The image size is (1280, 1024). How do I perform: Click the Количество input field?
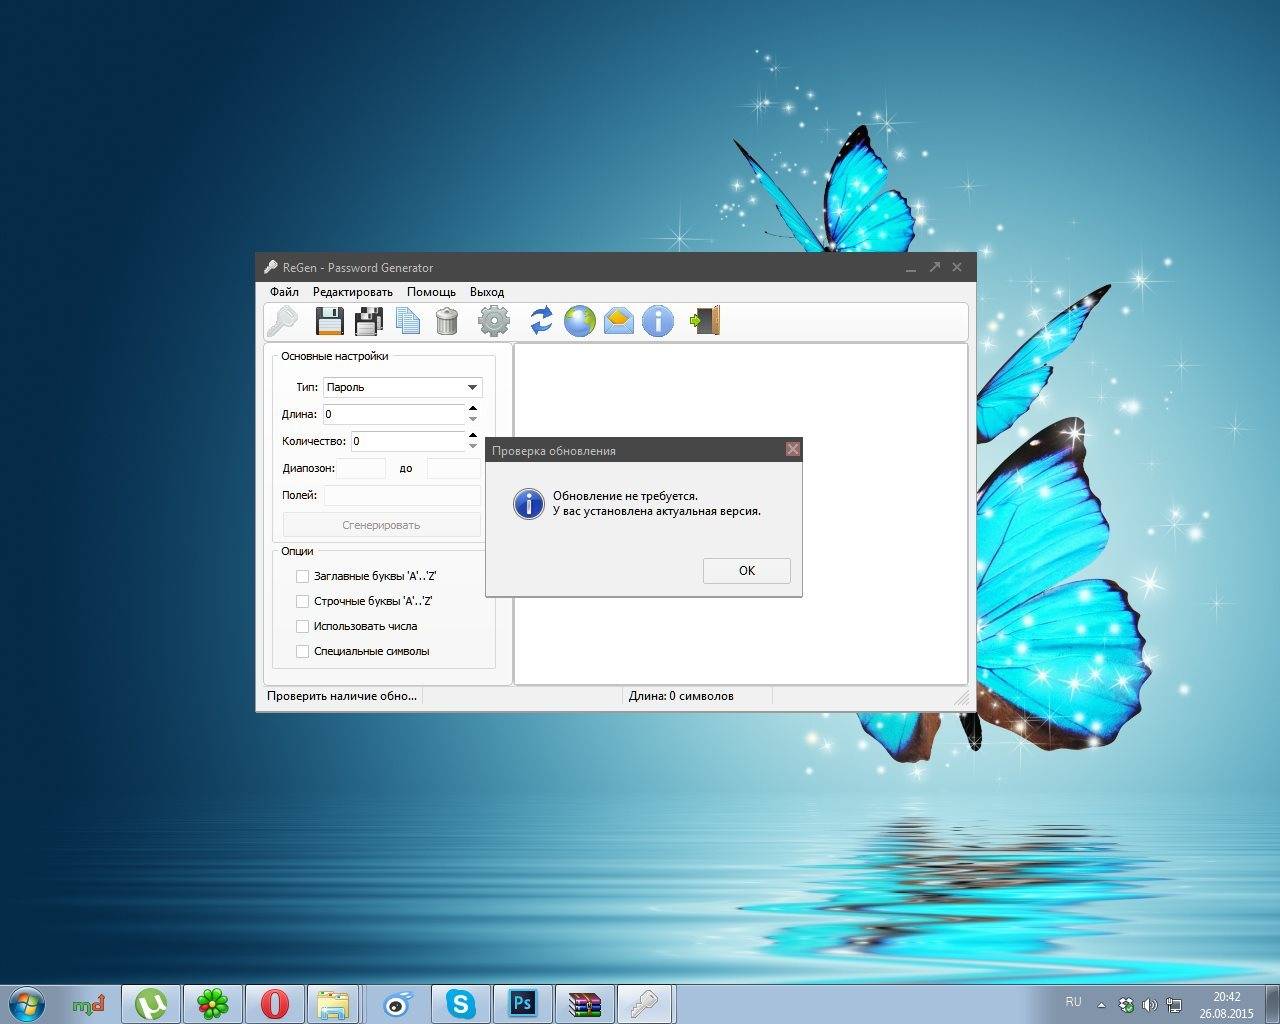coord(408,441)
